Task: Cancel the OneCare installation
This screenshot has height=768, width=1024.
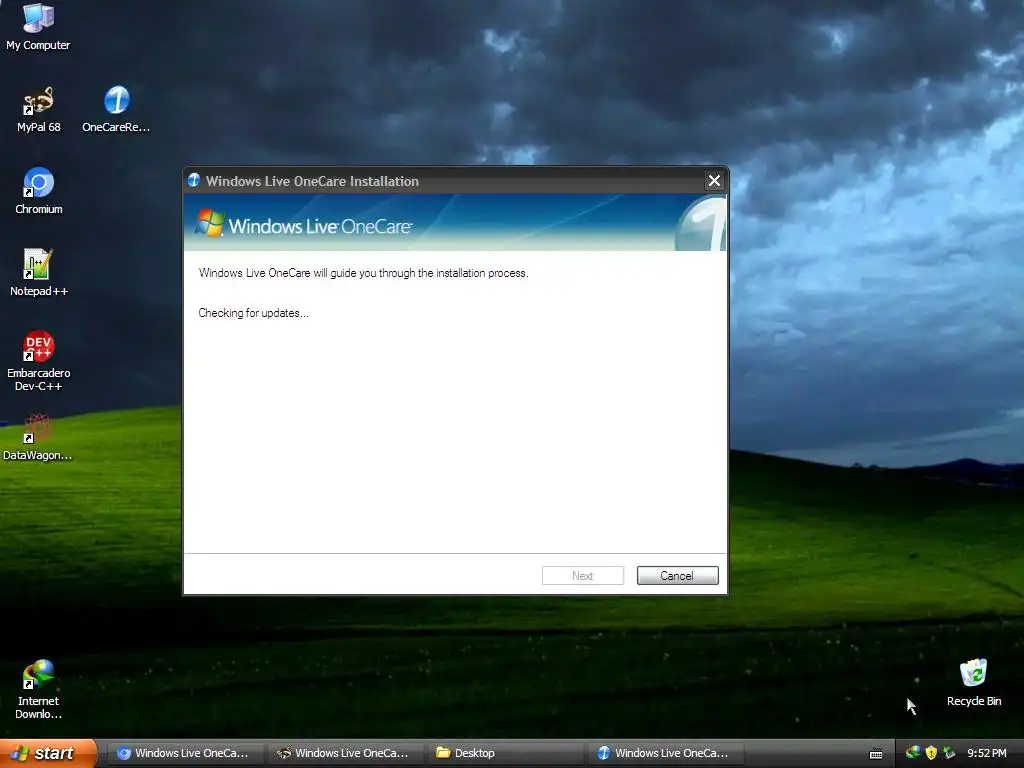Action: click(x=677, y=575)
